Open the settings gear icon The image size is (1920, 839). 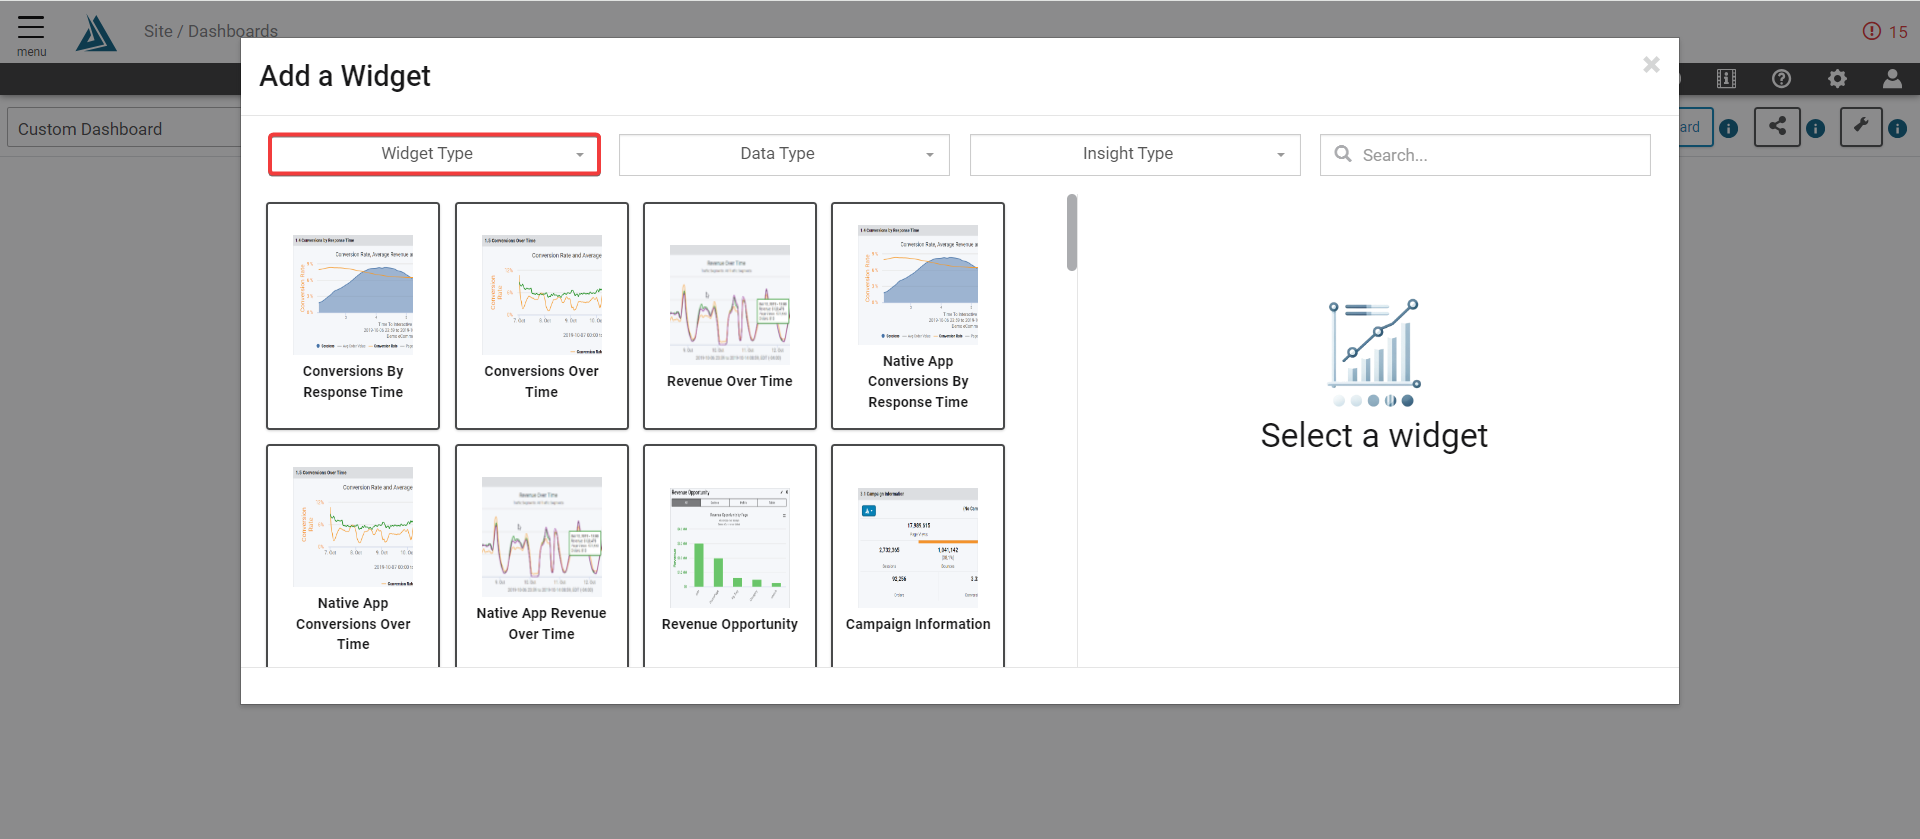pyautogui.click(x=1837, y=79)
